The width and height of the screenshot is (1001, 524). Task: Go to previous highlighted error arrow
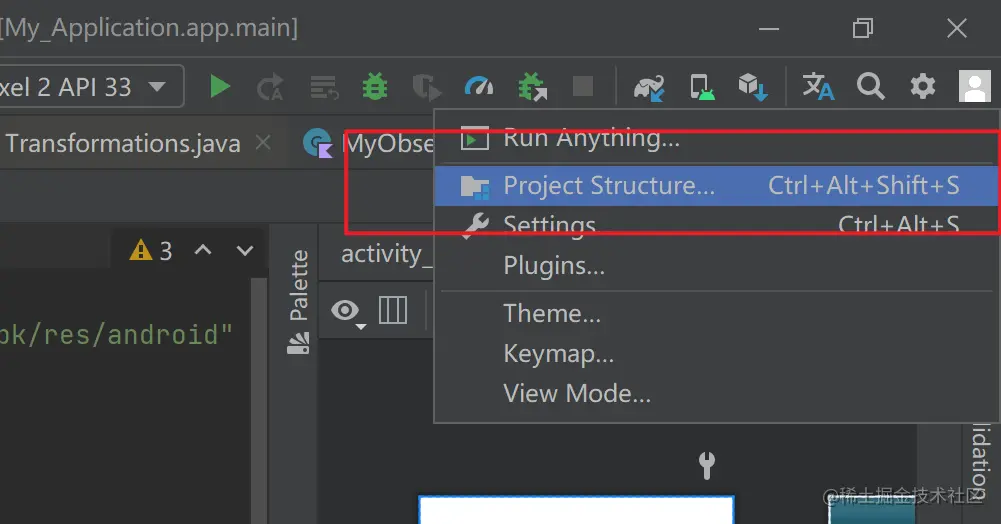[x=203, y=250]
